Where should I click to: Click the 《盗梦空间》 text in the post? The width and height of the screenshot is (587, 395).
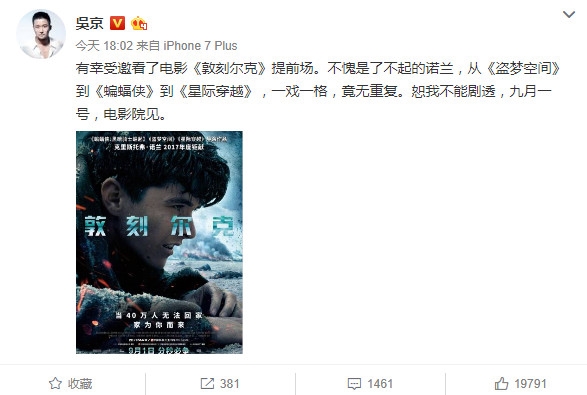tap(523, 69)
